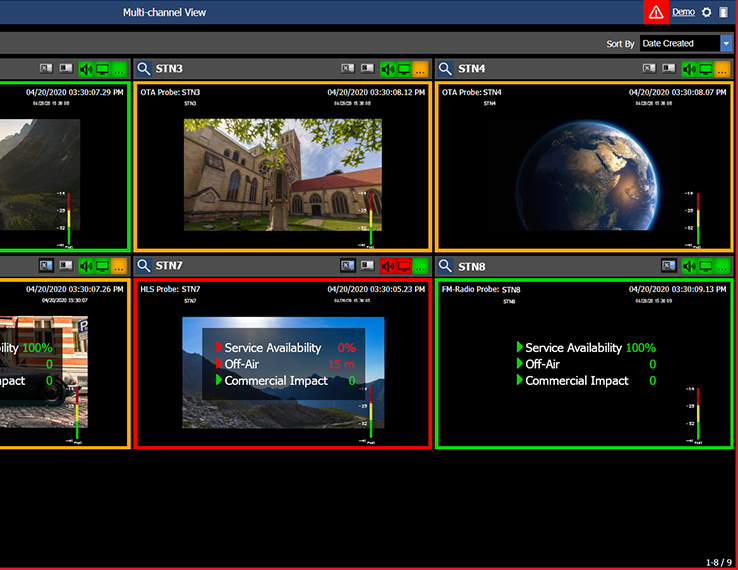
Task: Open the Sort By Date Created dropdown
Action: (x=686, y=43)
